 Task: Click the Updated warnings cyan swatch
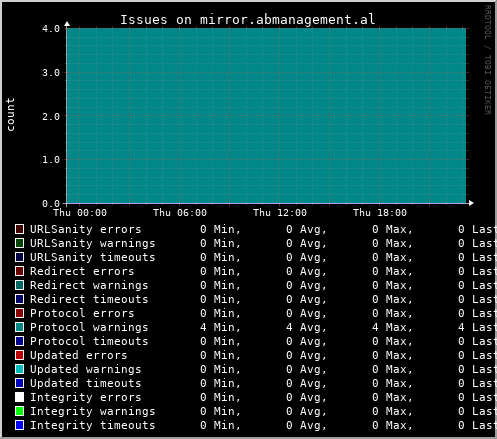[20, 369]
